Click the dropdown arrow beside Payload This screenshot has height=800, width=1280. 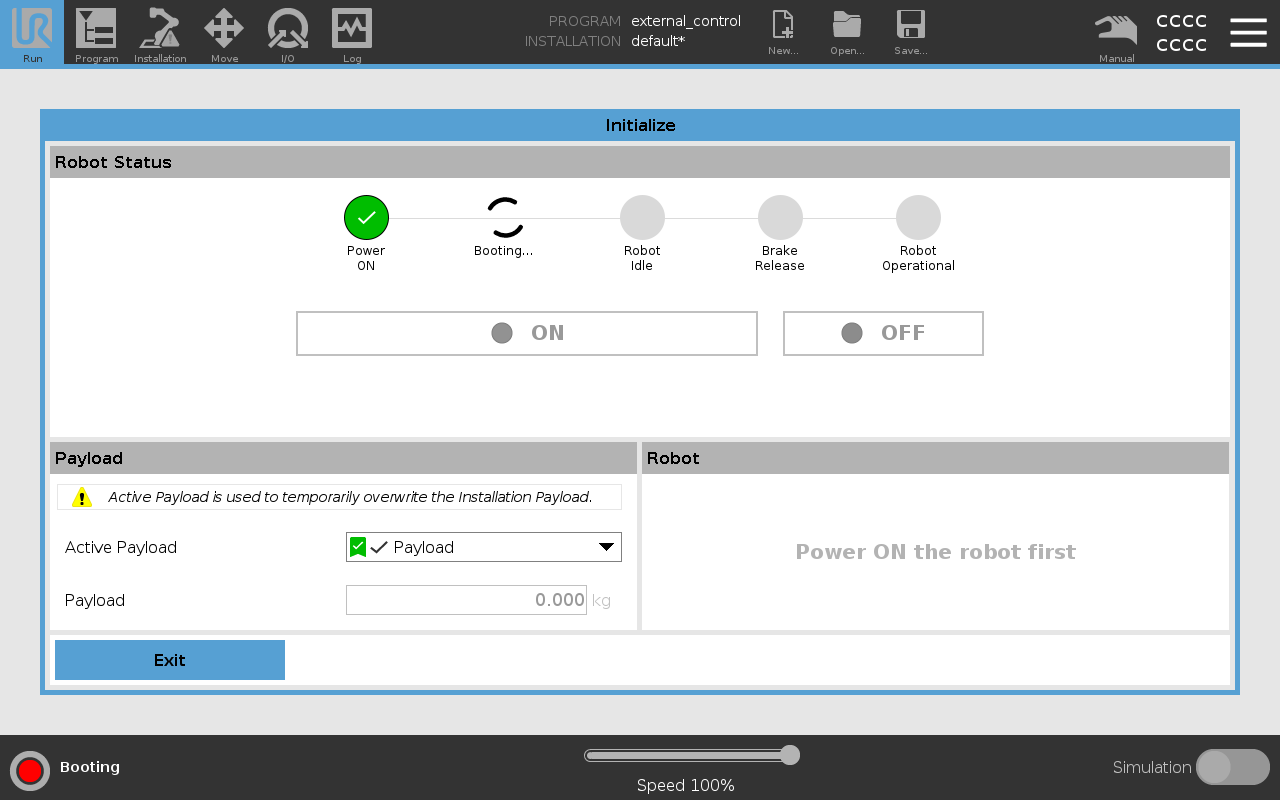(606, 547)
